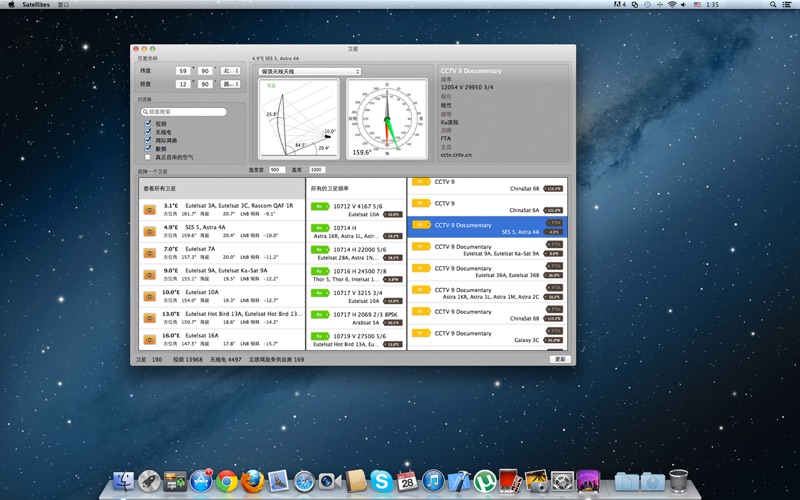The image size is (800, 500).
Task: Click the dish height field showing 1000
Action: [x=317, y=170]
